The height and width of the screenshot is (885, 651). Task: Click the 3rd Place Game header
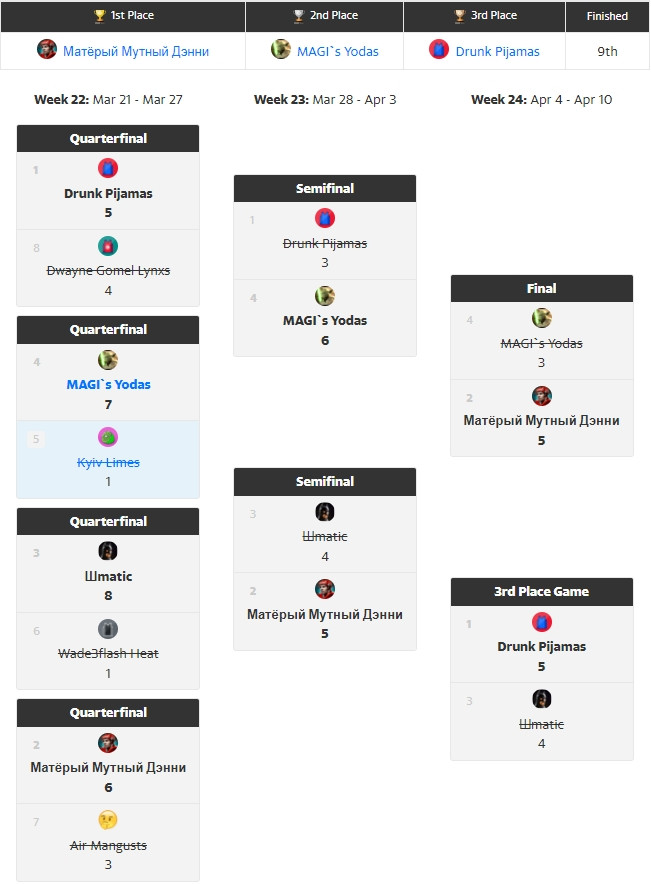click(542, 591)
